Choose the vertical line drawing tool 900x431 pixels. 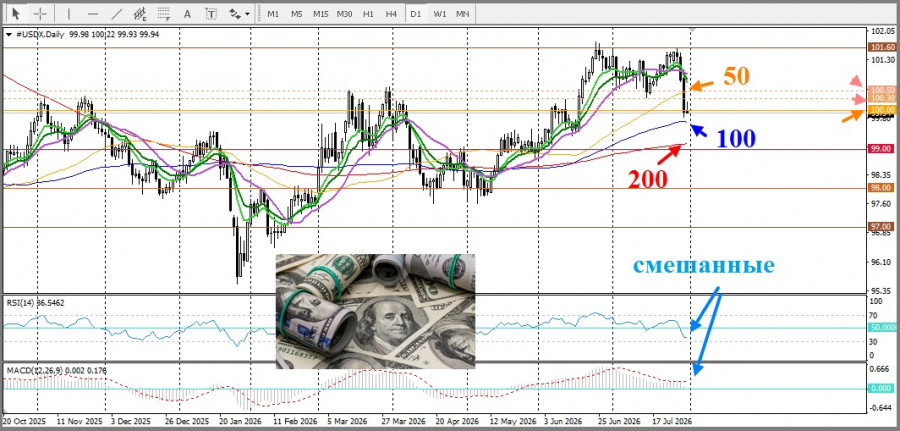coord(69,13)
